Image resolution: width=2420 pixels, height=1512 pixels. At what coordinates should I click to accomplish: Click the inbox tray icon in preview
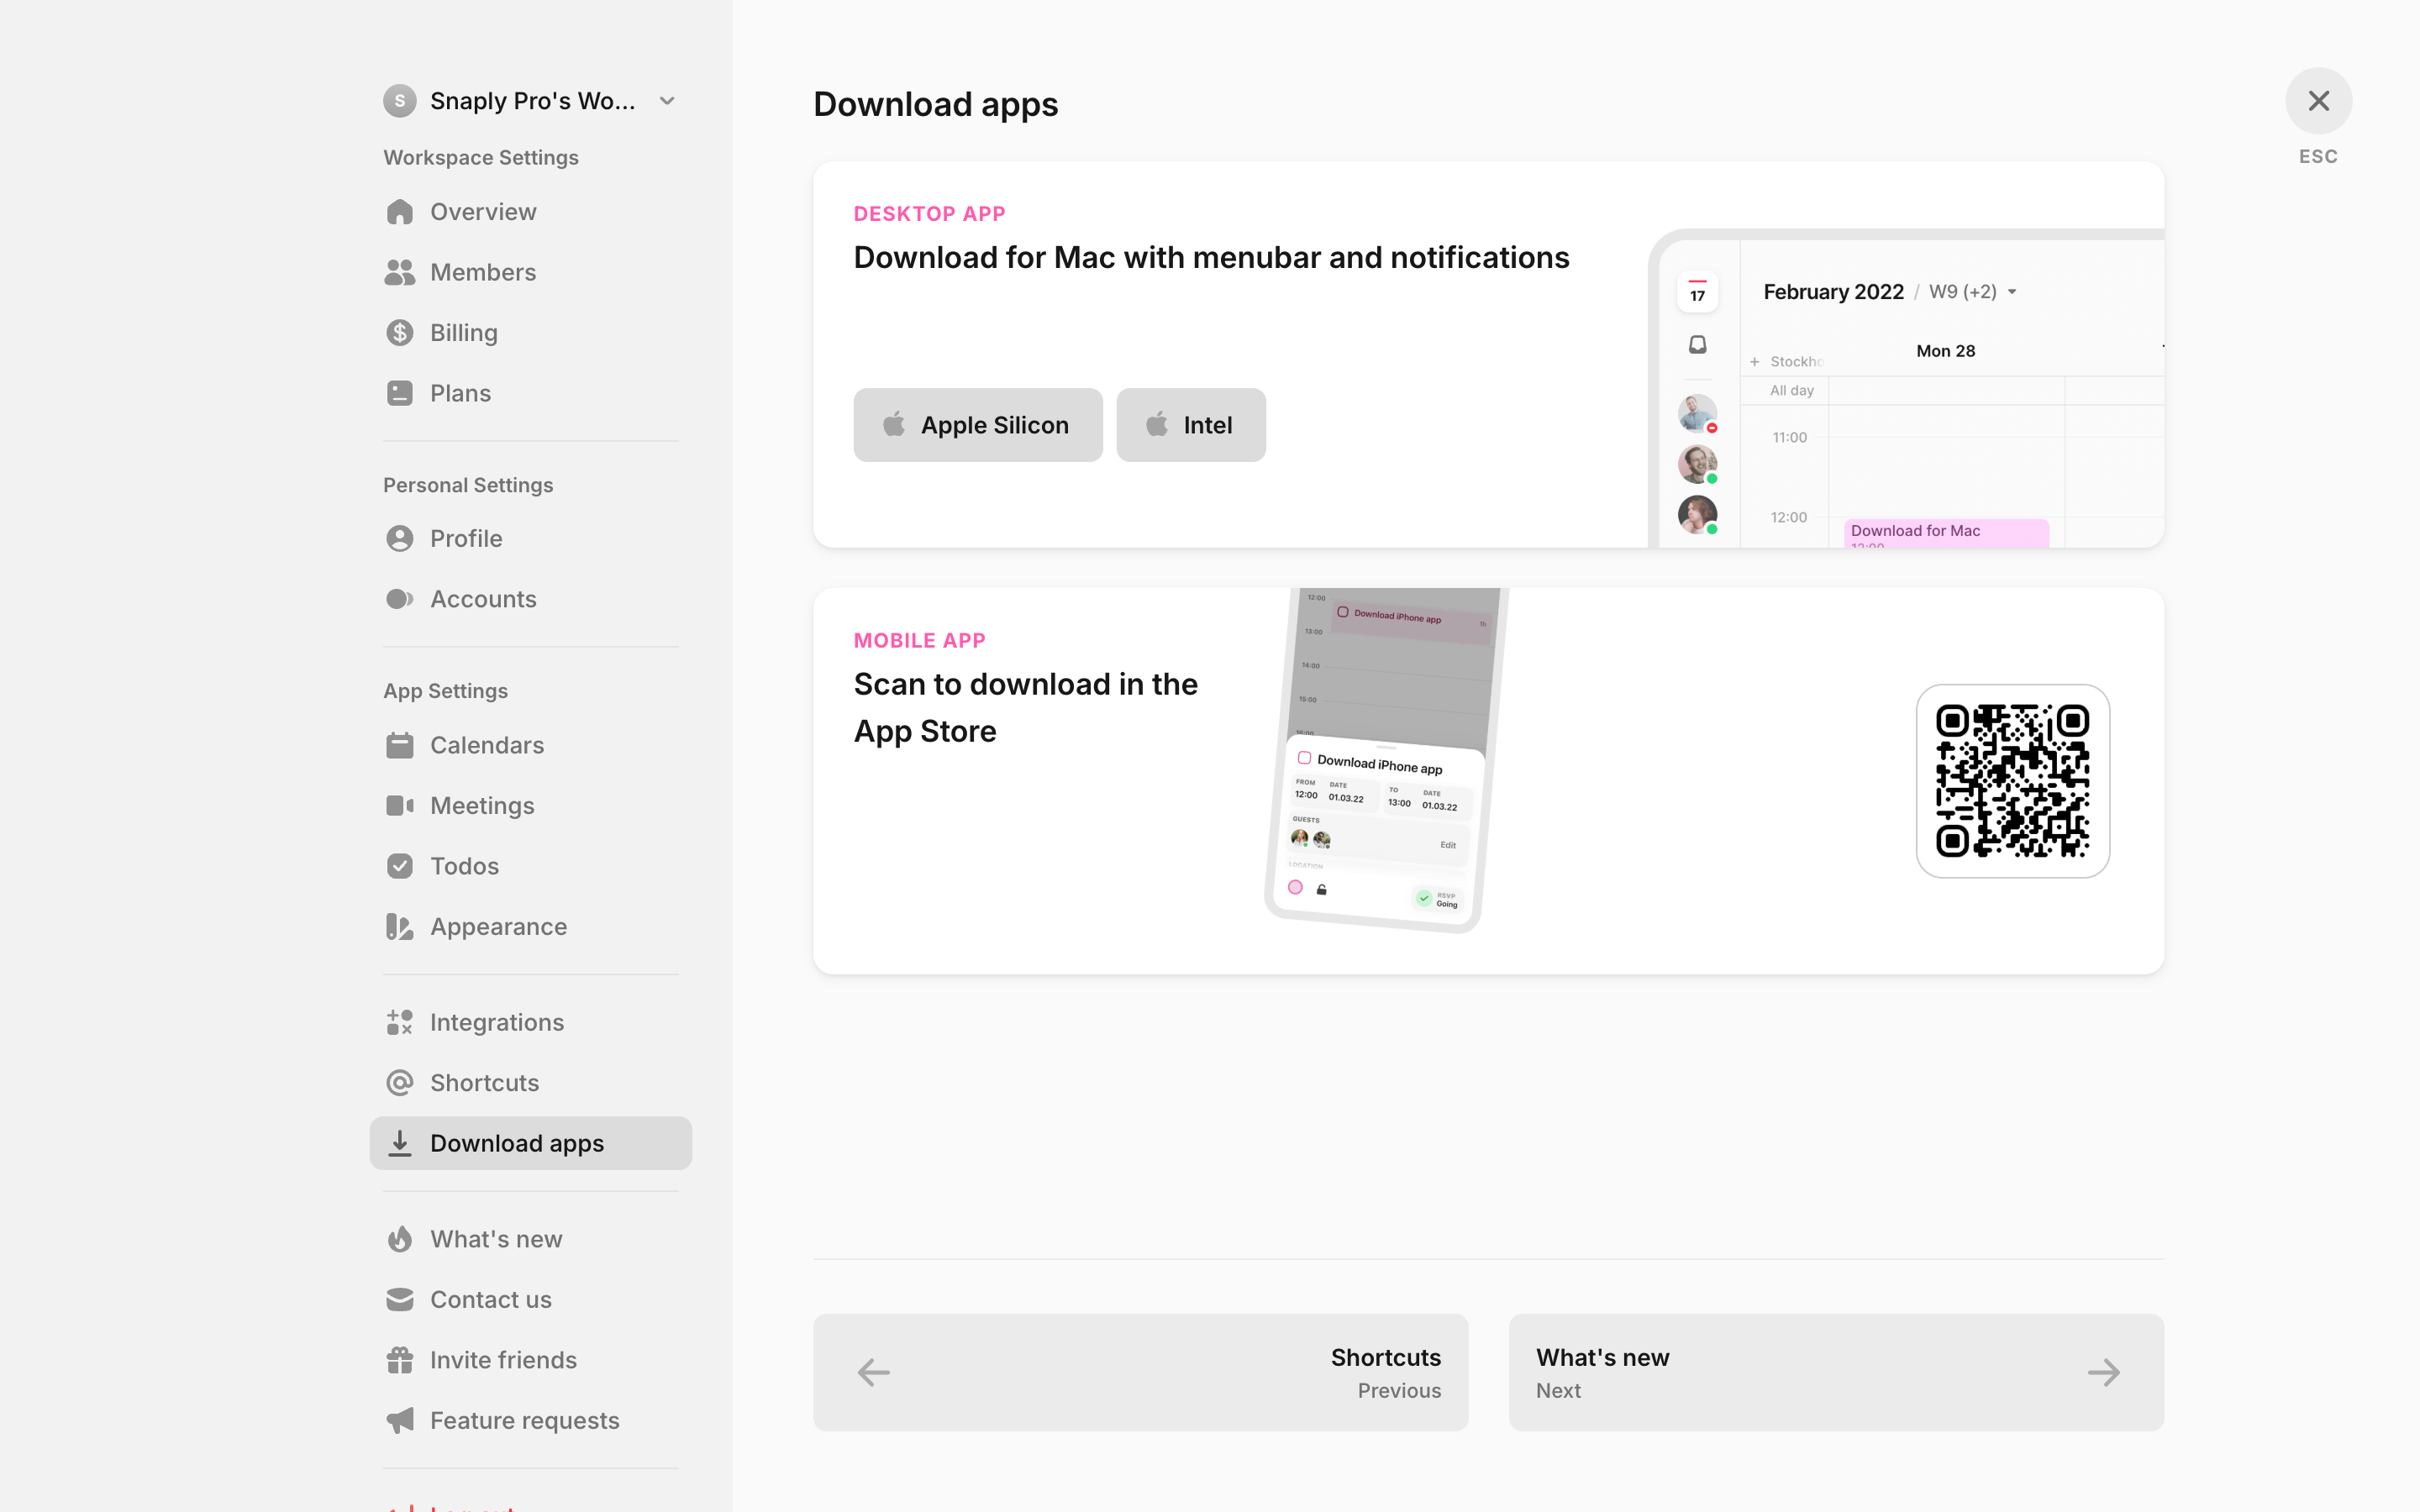tap(1698, 345)
